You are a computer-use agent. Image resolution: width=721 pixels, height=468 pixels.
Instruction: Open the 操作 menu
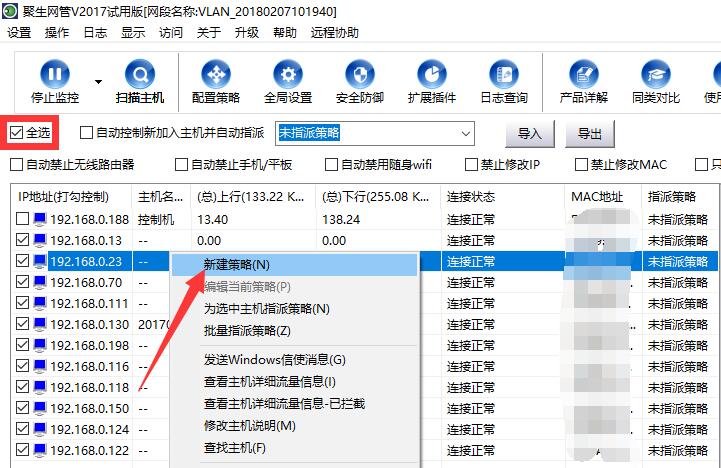click(x=57, y=33)
